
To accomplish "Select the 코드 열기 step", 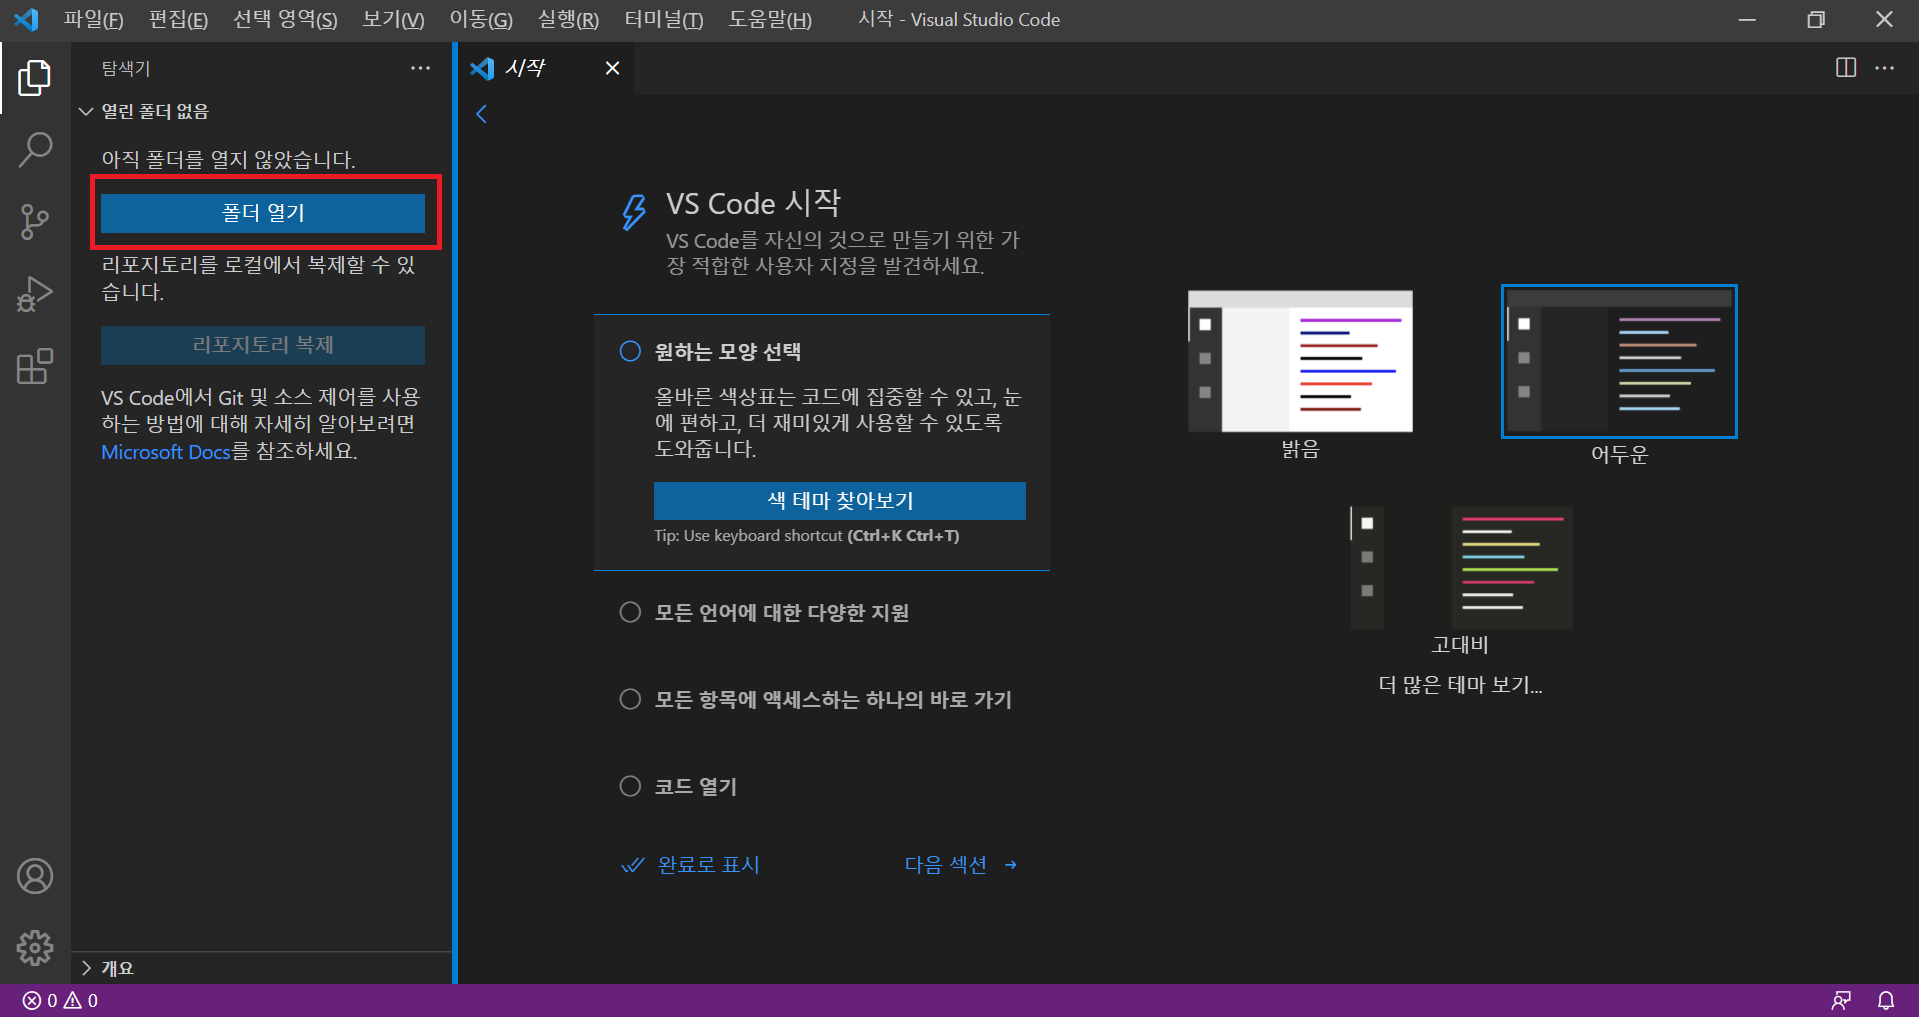I will click(x=678, y=786).
